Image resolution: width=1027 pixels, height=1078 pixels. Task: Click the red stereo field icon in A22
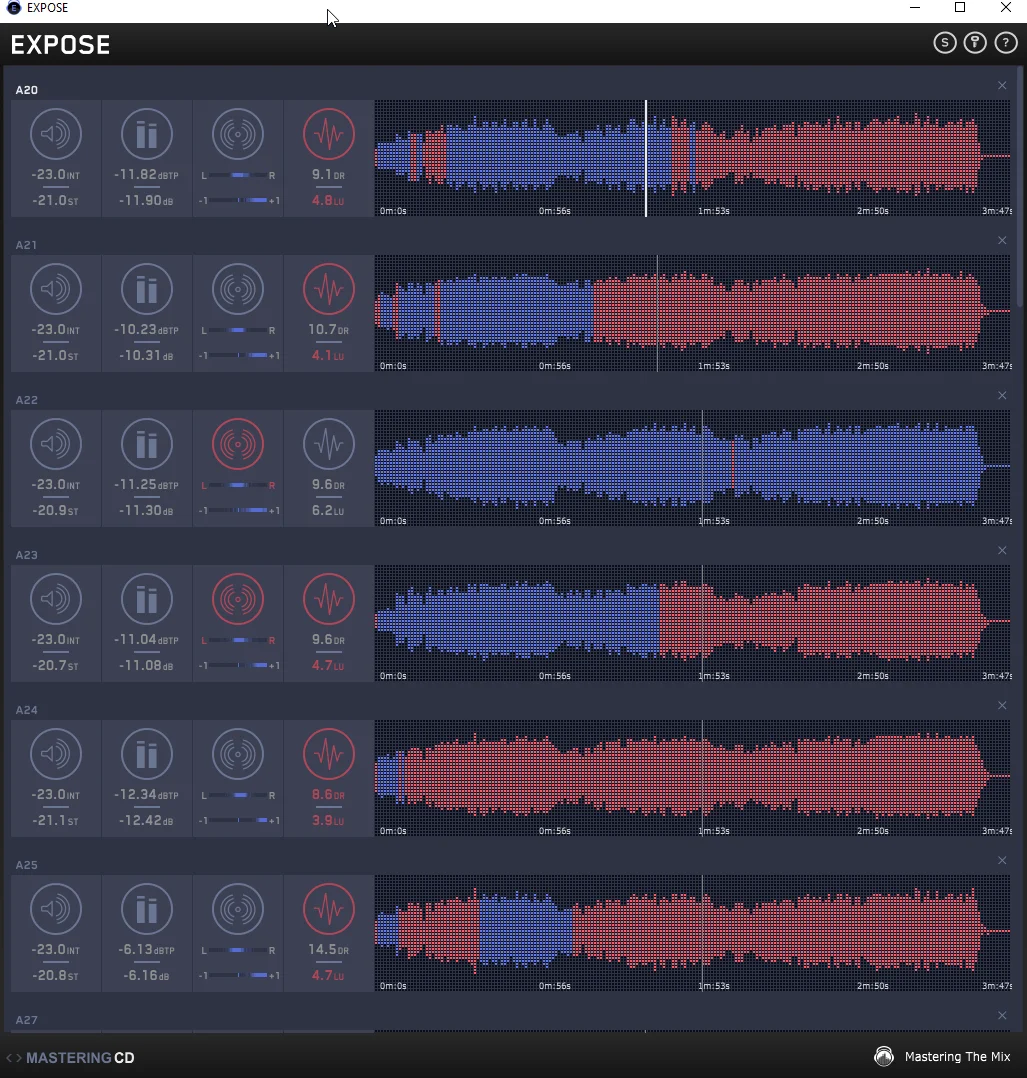[x=238, y=444]
